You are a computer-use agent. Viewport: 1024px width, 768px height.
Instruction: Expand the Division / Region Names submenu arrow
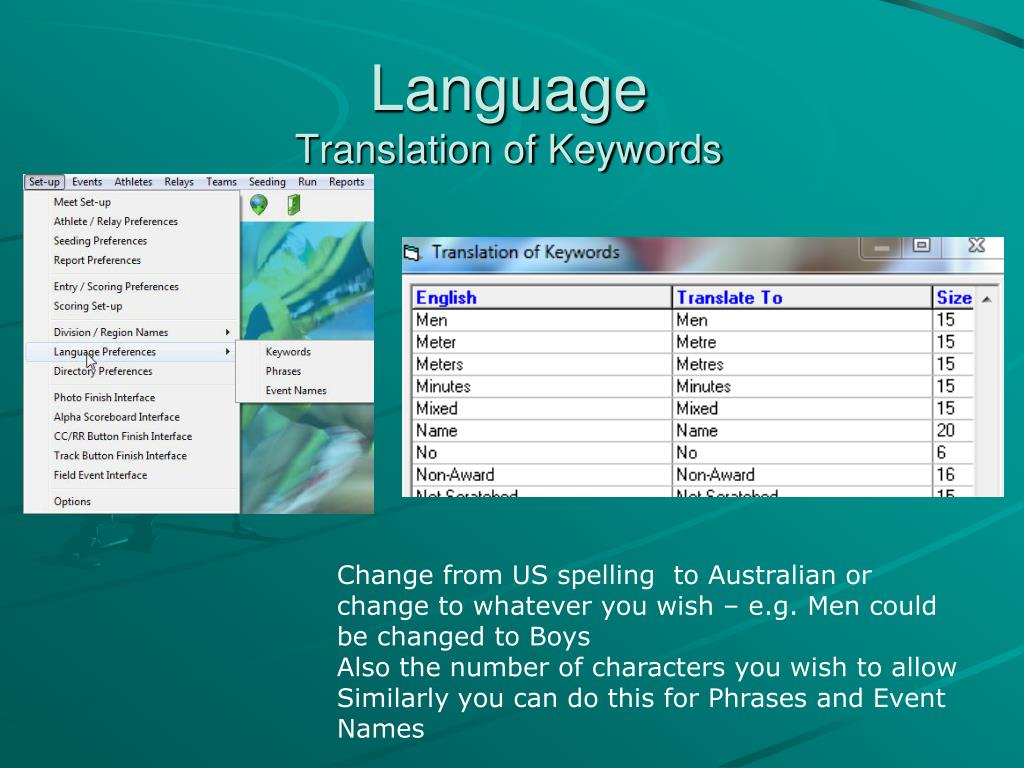[227, 332]
